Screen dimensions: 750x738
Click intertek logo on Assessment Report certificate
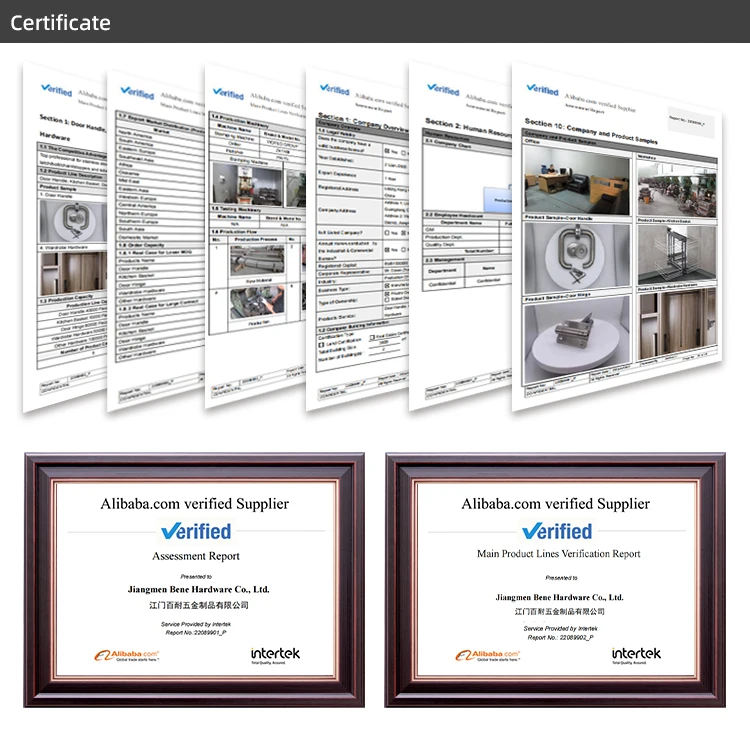(x=276, y=655)
